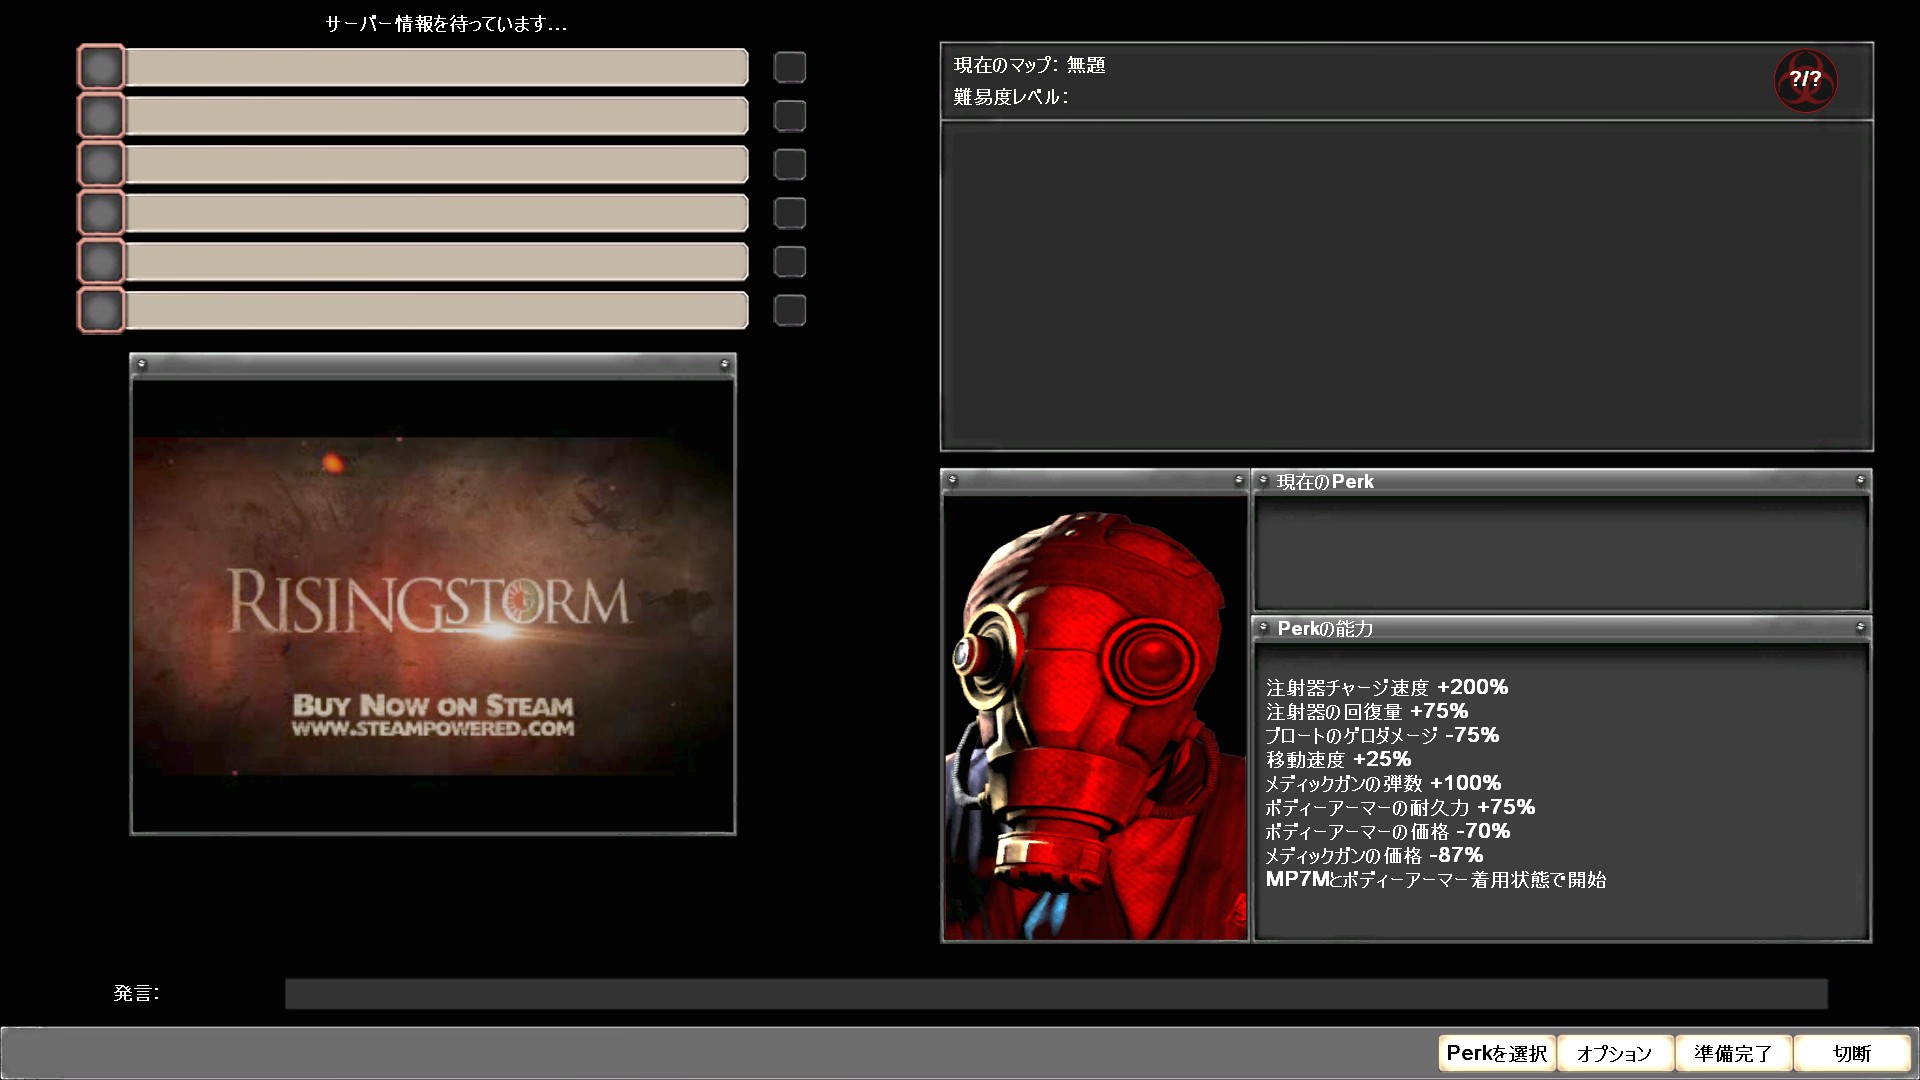This screenshot has width=1920, height=1080.
Task: Open the Perkを選択 menu button
Action: 1496,1053
